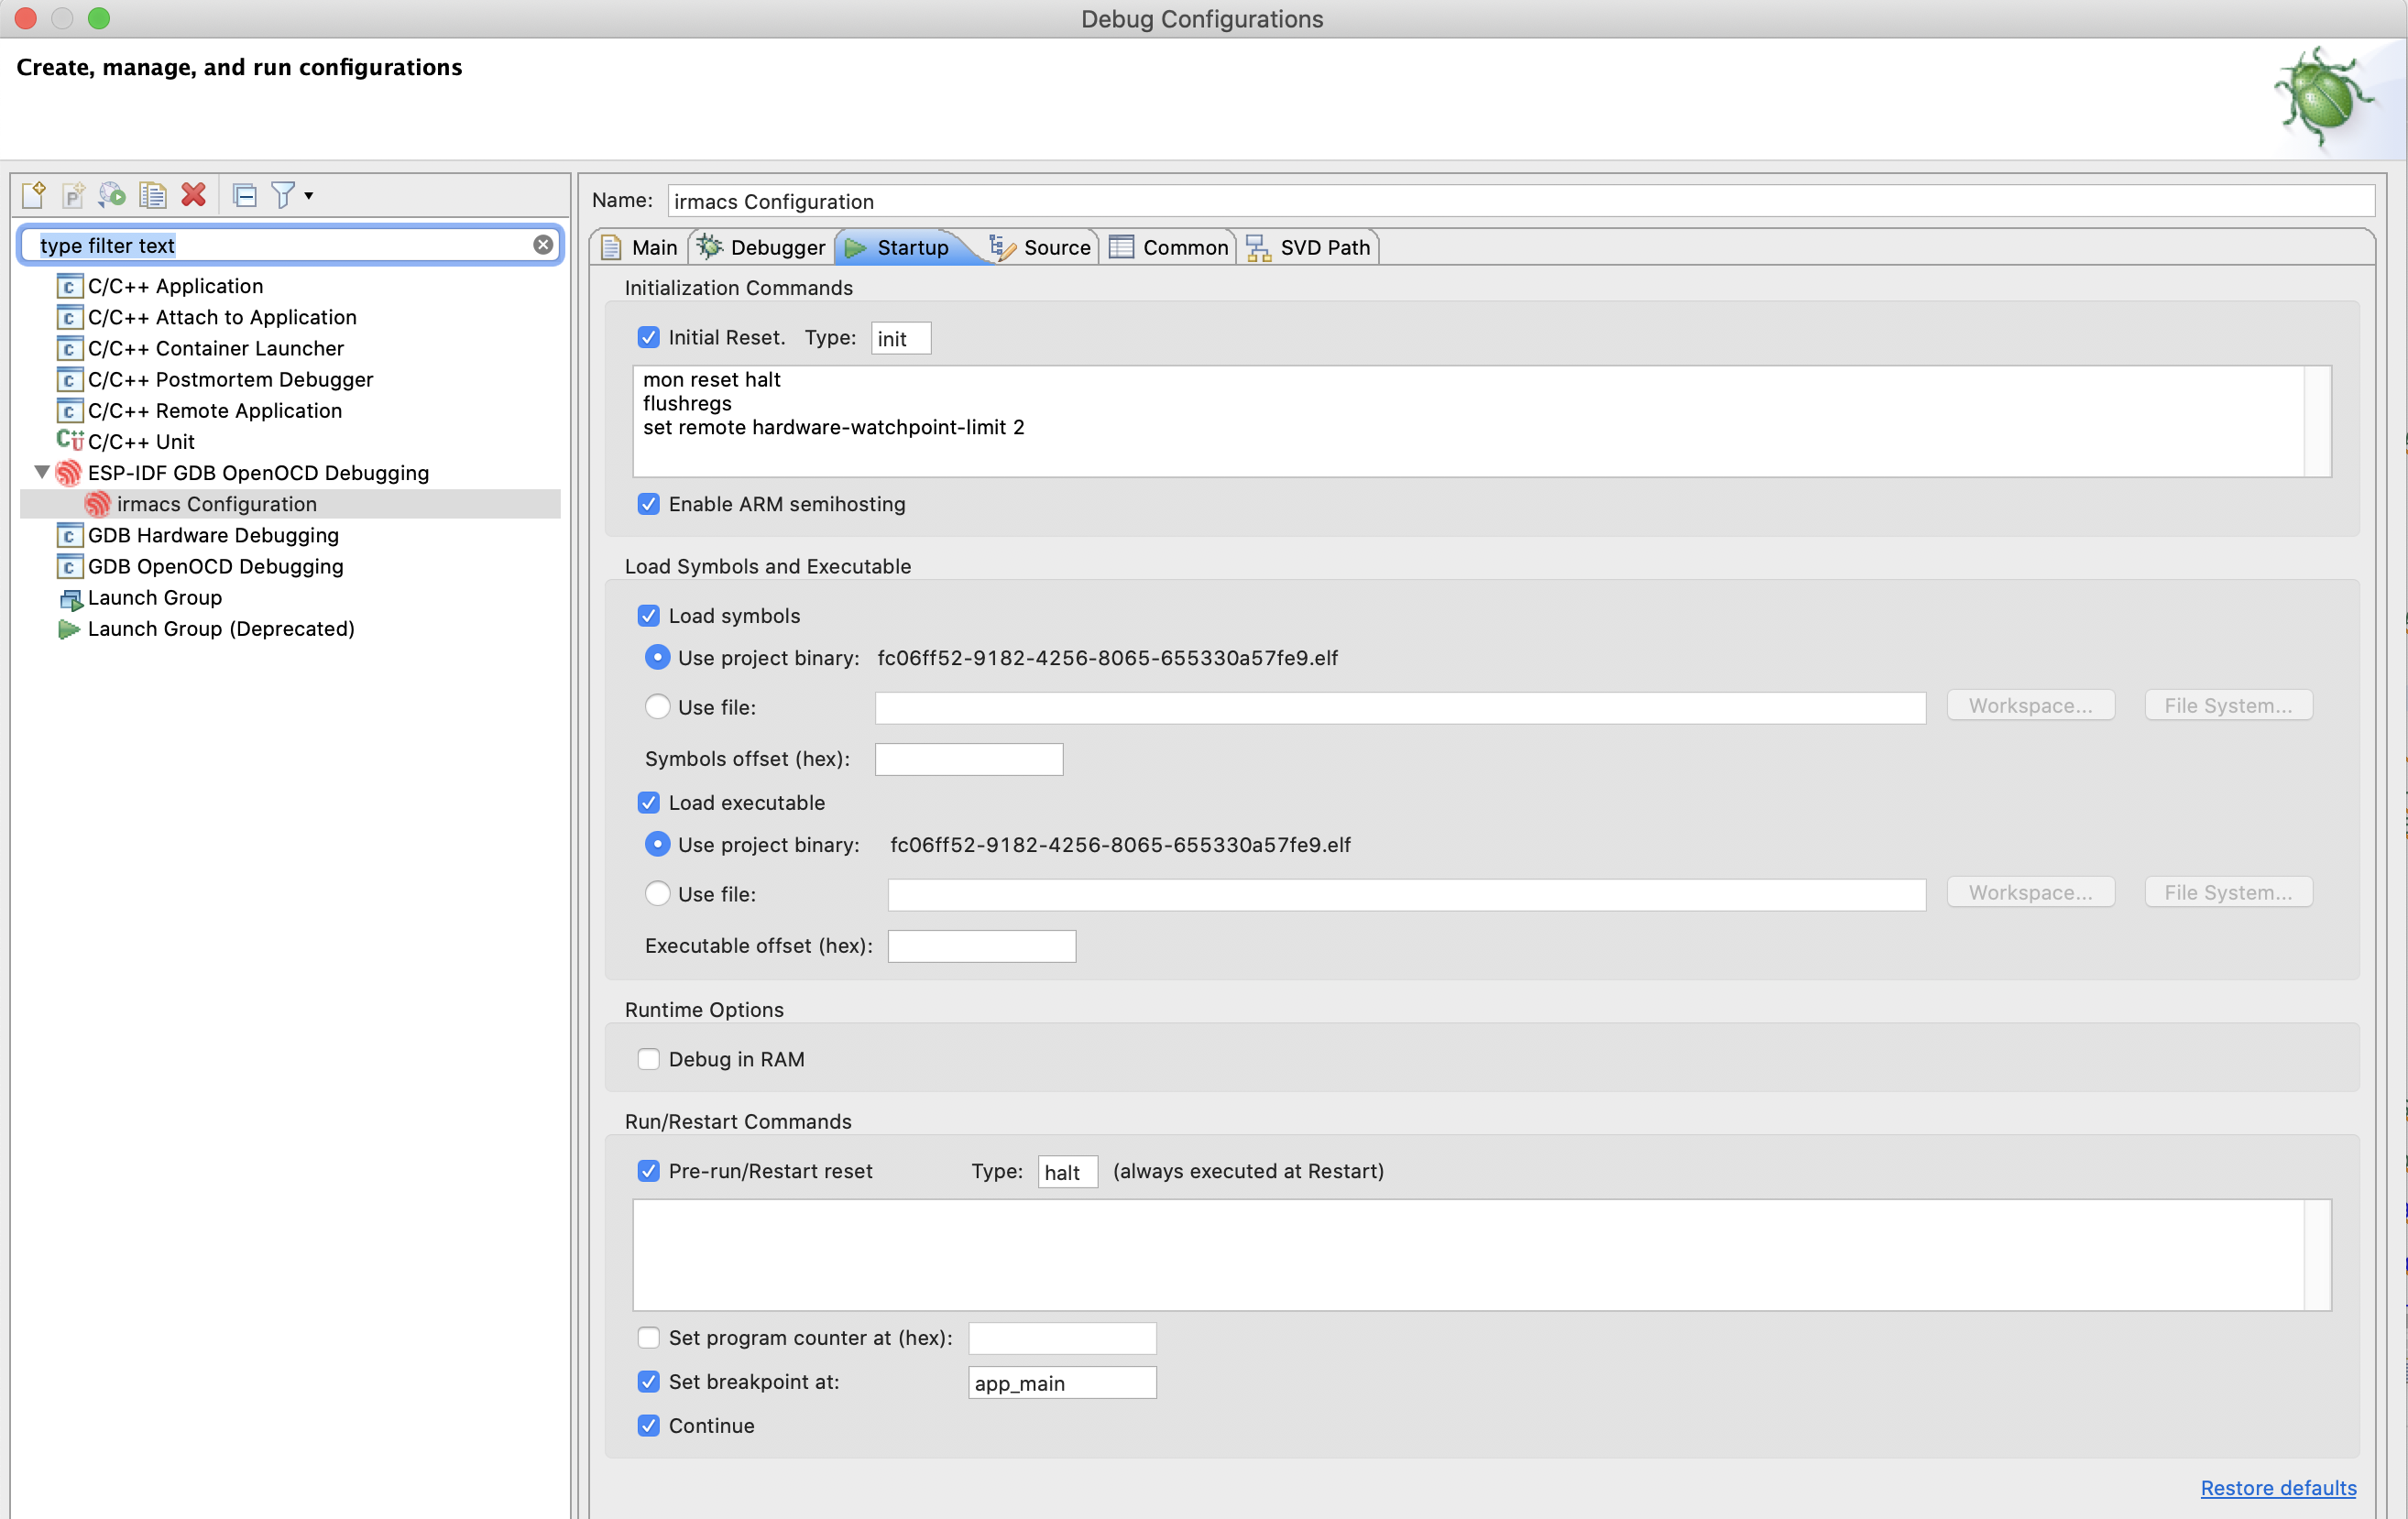Image resolution: width=2408 pixels, height=1519 pixels.
Task: Open the filter options dropdown arrow
Action: tap(309, 195)
